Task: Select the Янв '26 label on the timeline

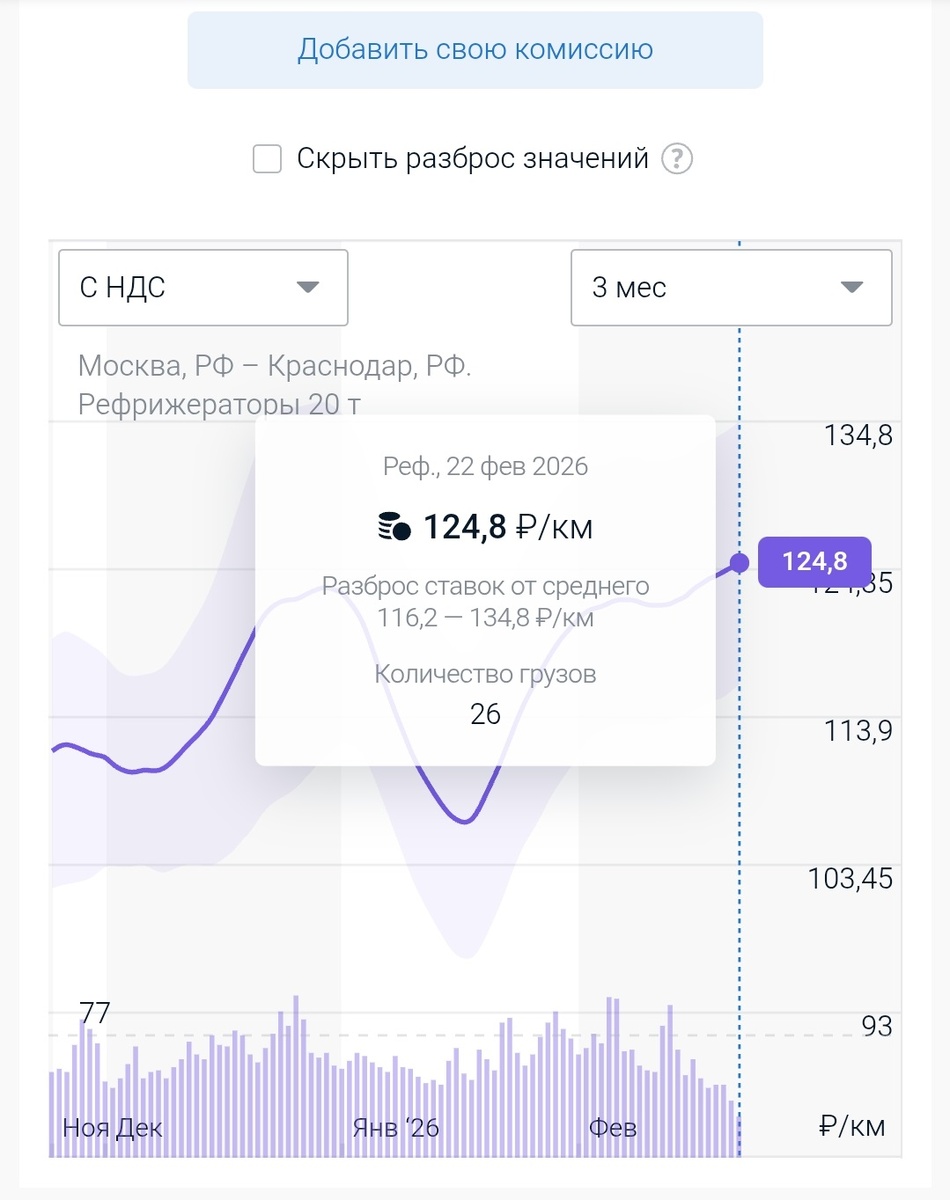Action: click(395, 1127)
